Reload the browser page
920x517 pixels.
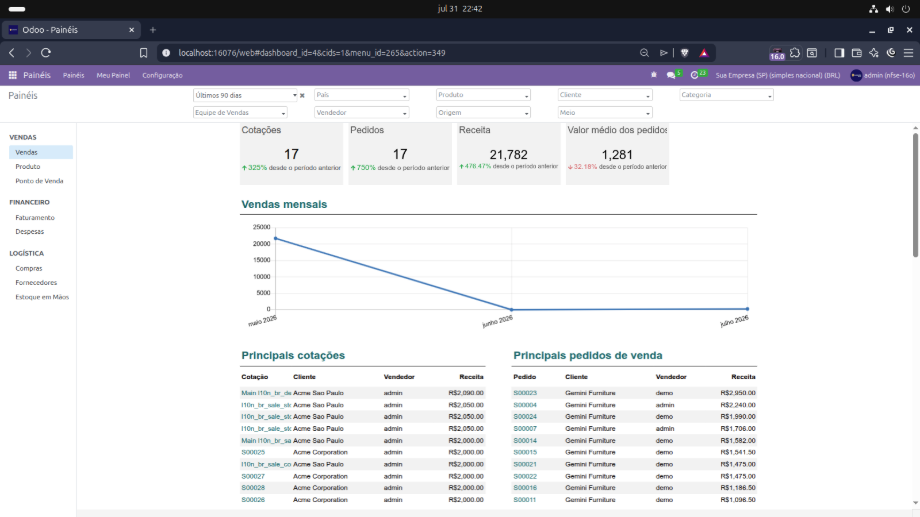coord(46,53)
